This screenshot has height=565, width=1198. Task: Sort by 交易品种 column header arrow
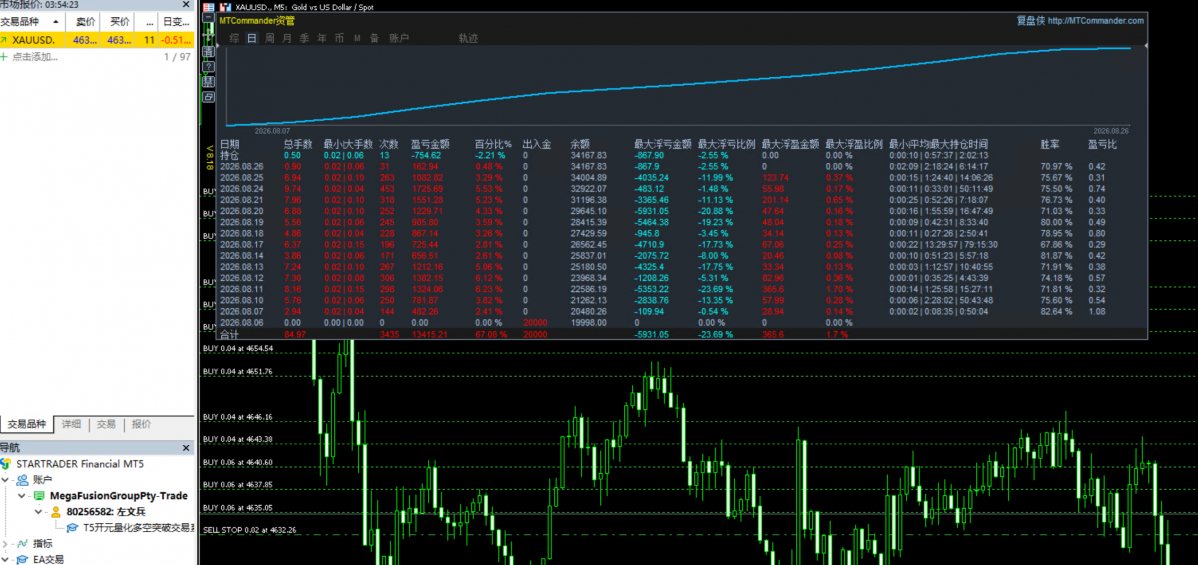[x=55, y=22]
